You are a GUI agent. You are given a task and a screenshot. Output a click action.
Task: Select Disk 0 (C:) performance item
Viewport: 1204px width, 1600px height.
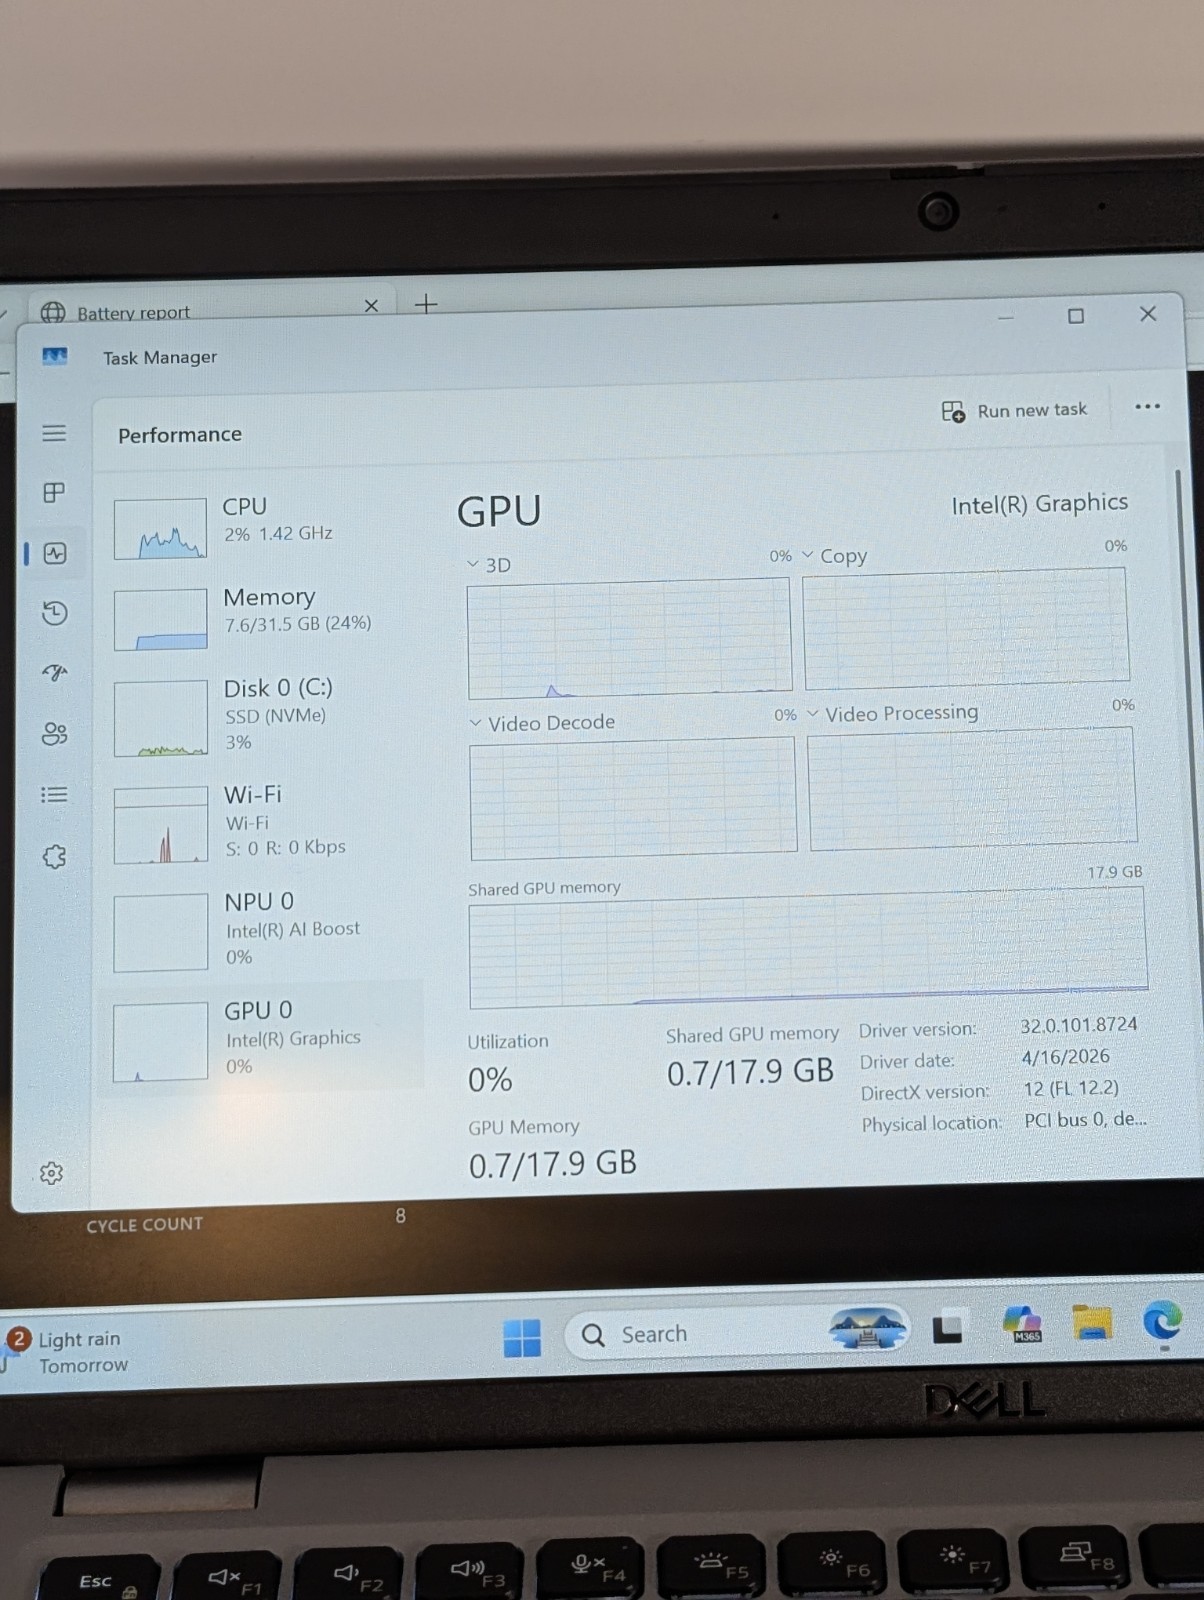pyautogui.click(x=262, y=717)
